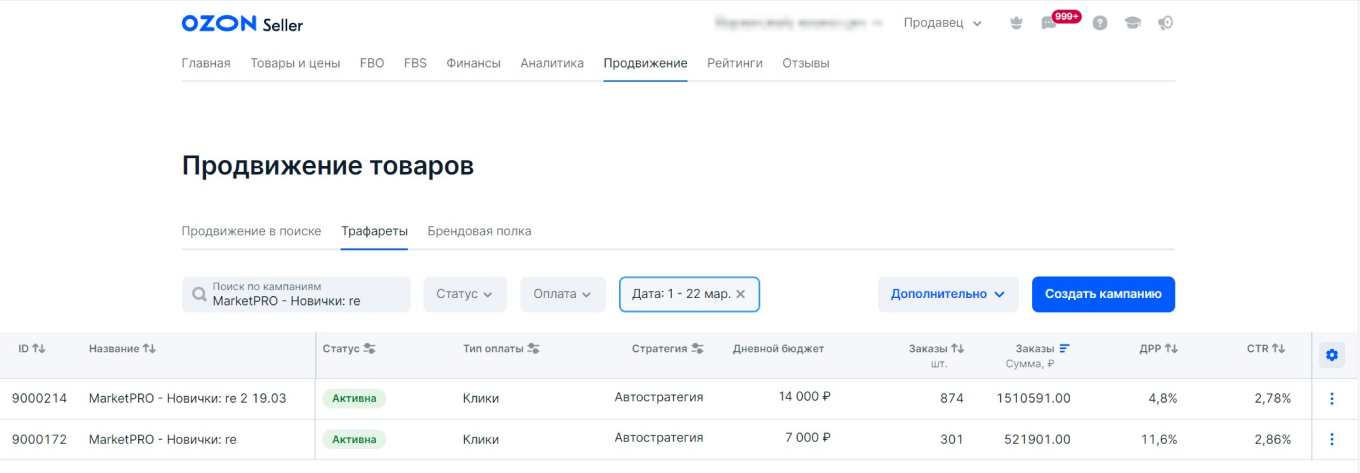The image size is (1360, 473).
Task: Focus the campaign search input field
Action: (296, 294)
